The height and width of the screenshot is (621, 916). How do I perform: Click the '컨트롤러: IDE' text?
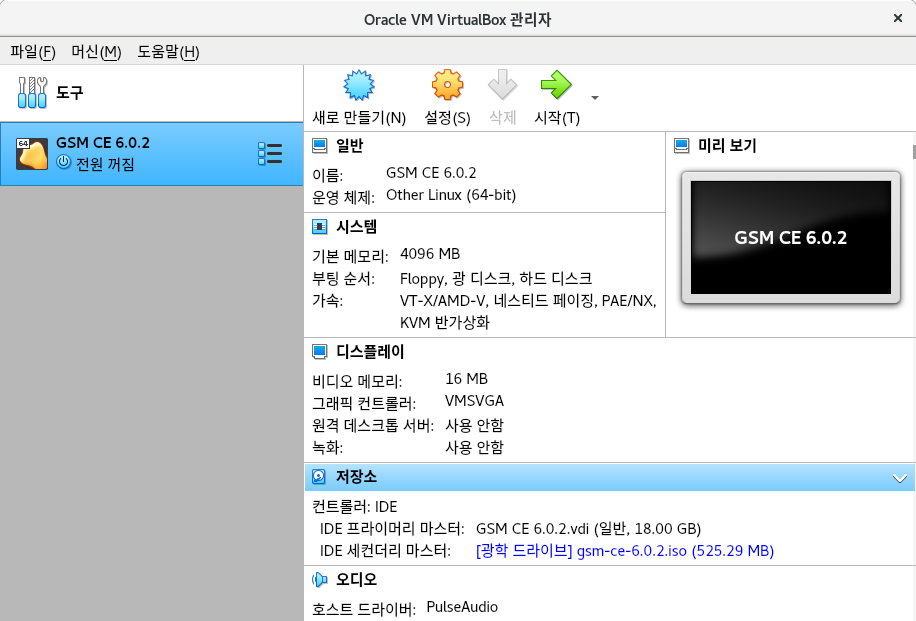355,506
